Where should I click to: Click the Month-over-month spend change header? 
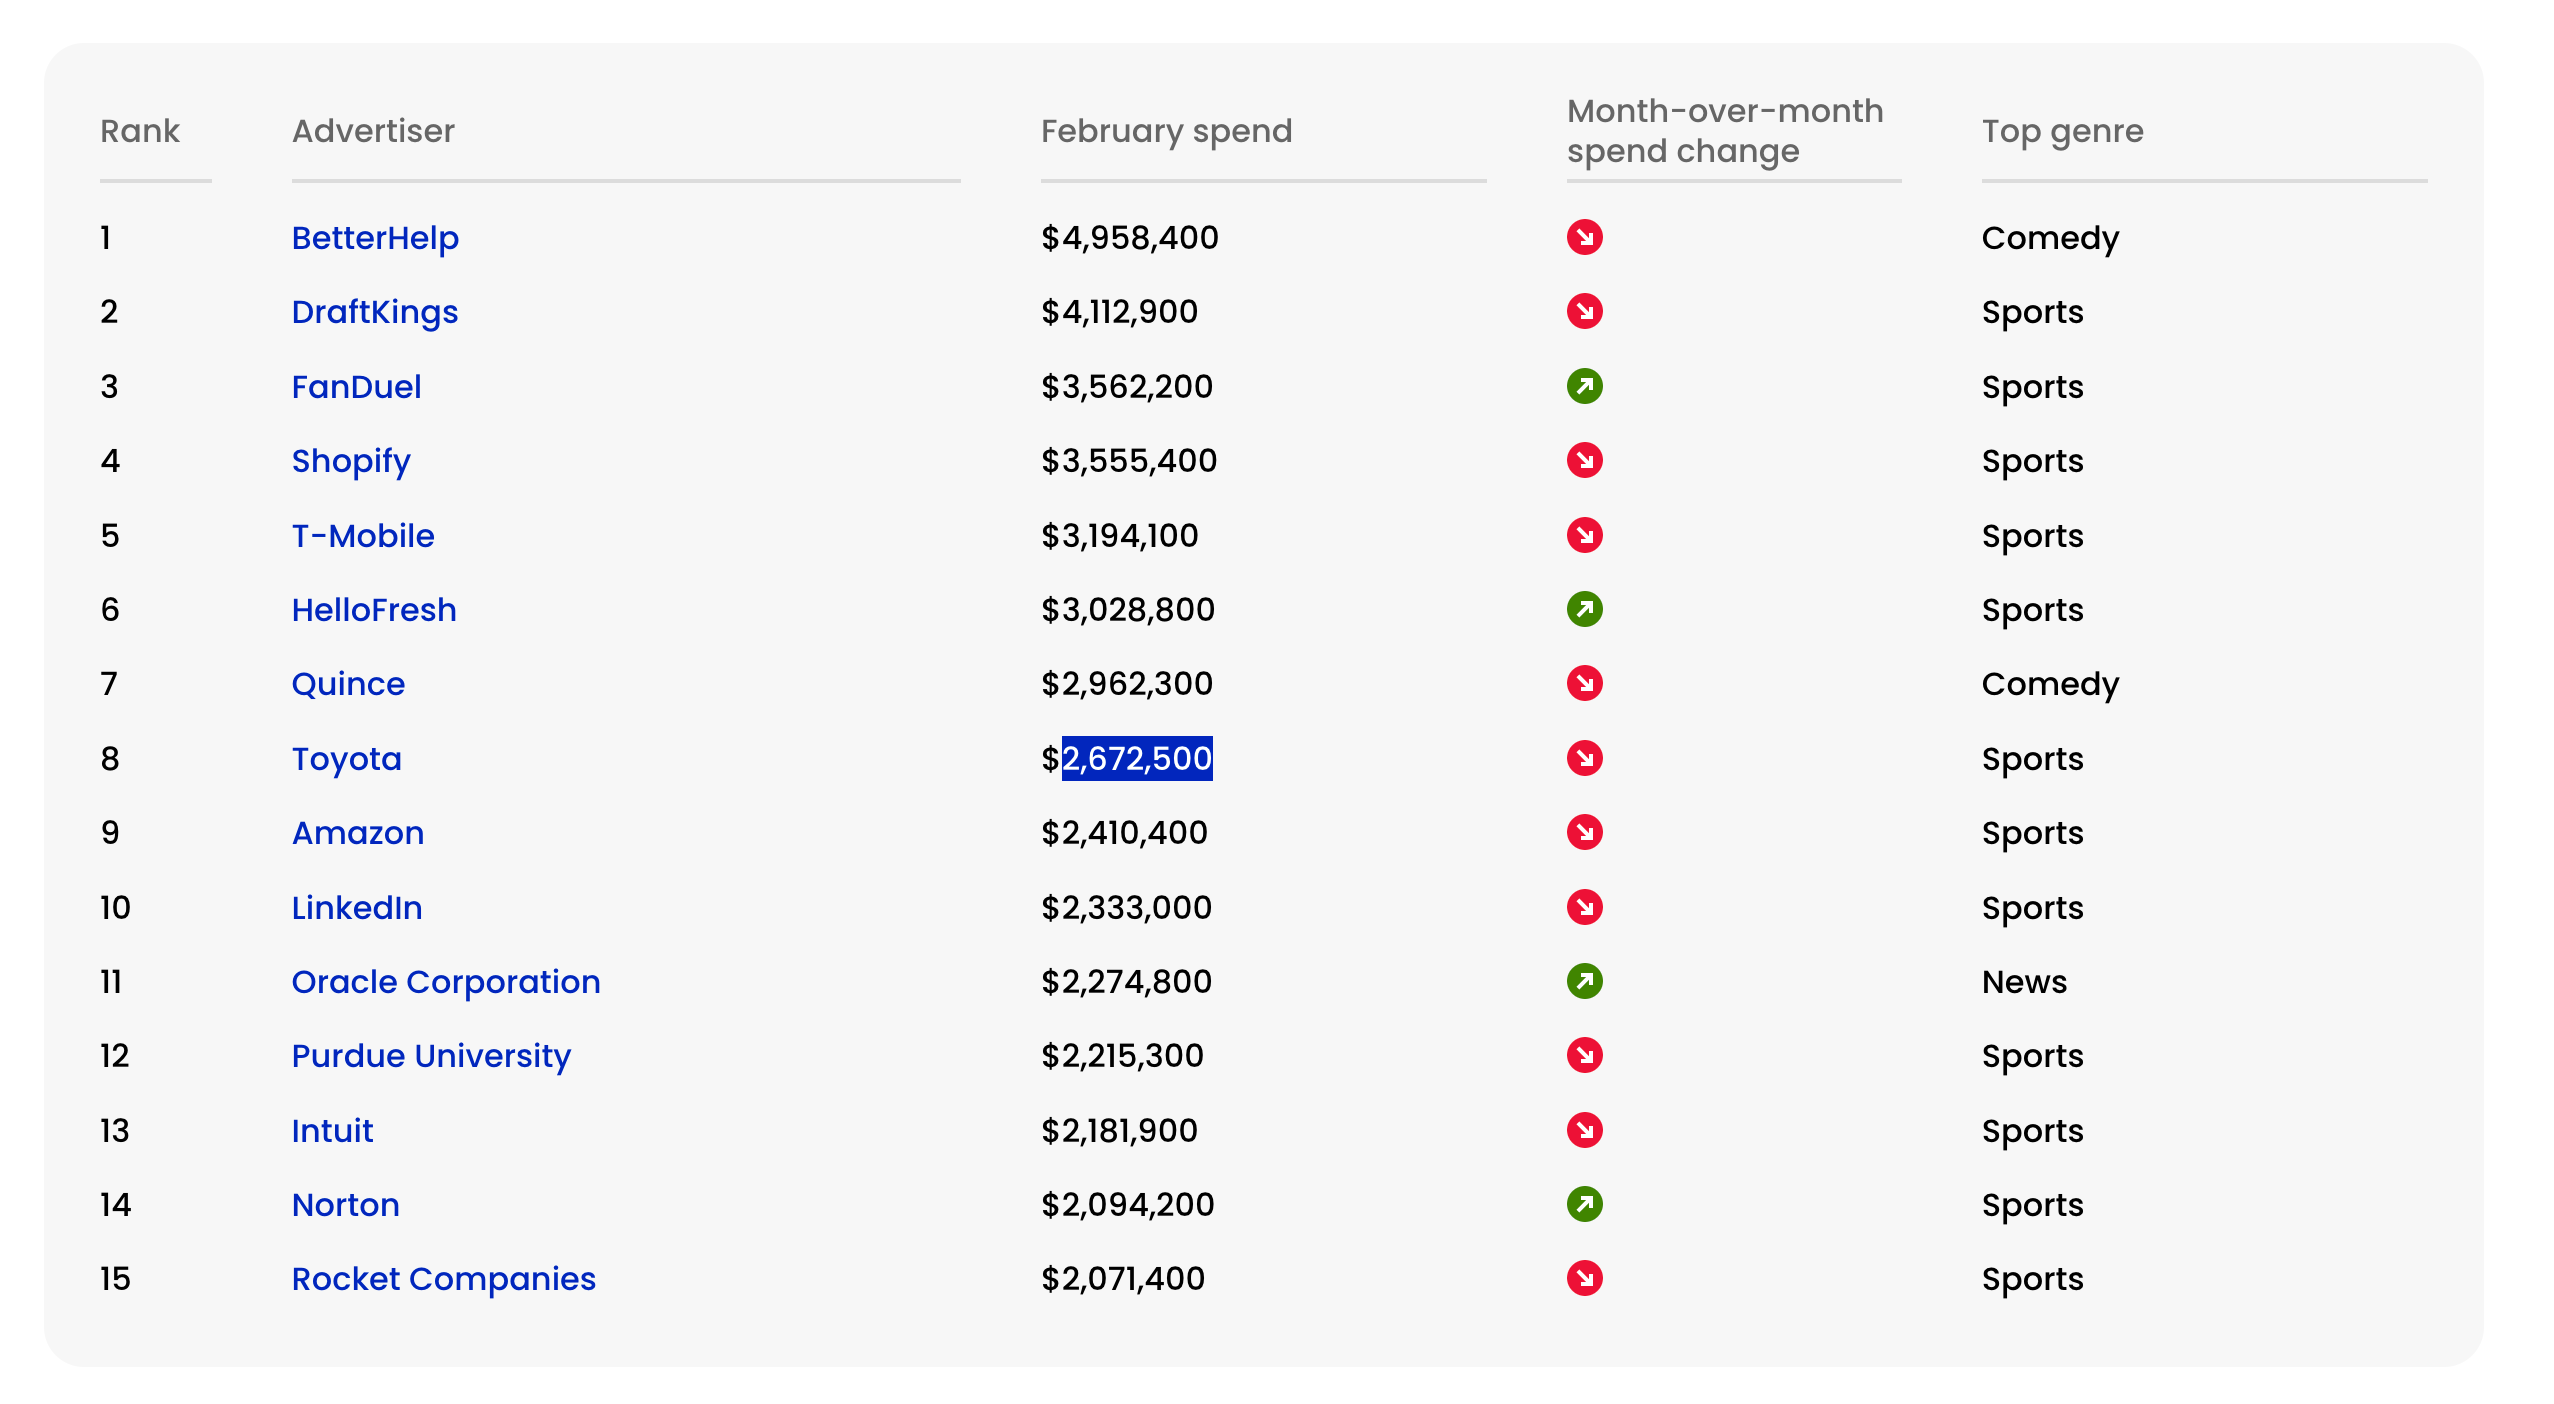(x=1724, y=131)
